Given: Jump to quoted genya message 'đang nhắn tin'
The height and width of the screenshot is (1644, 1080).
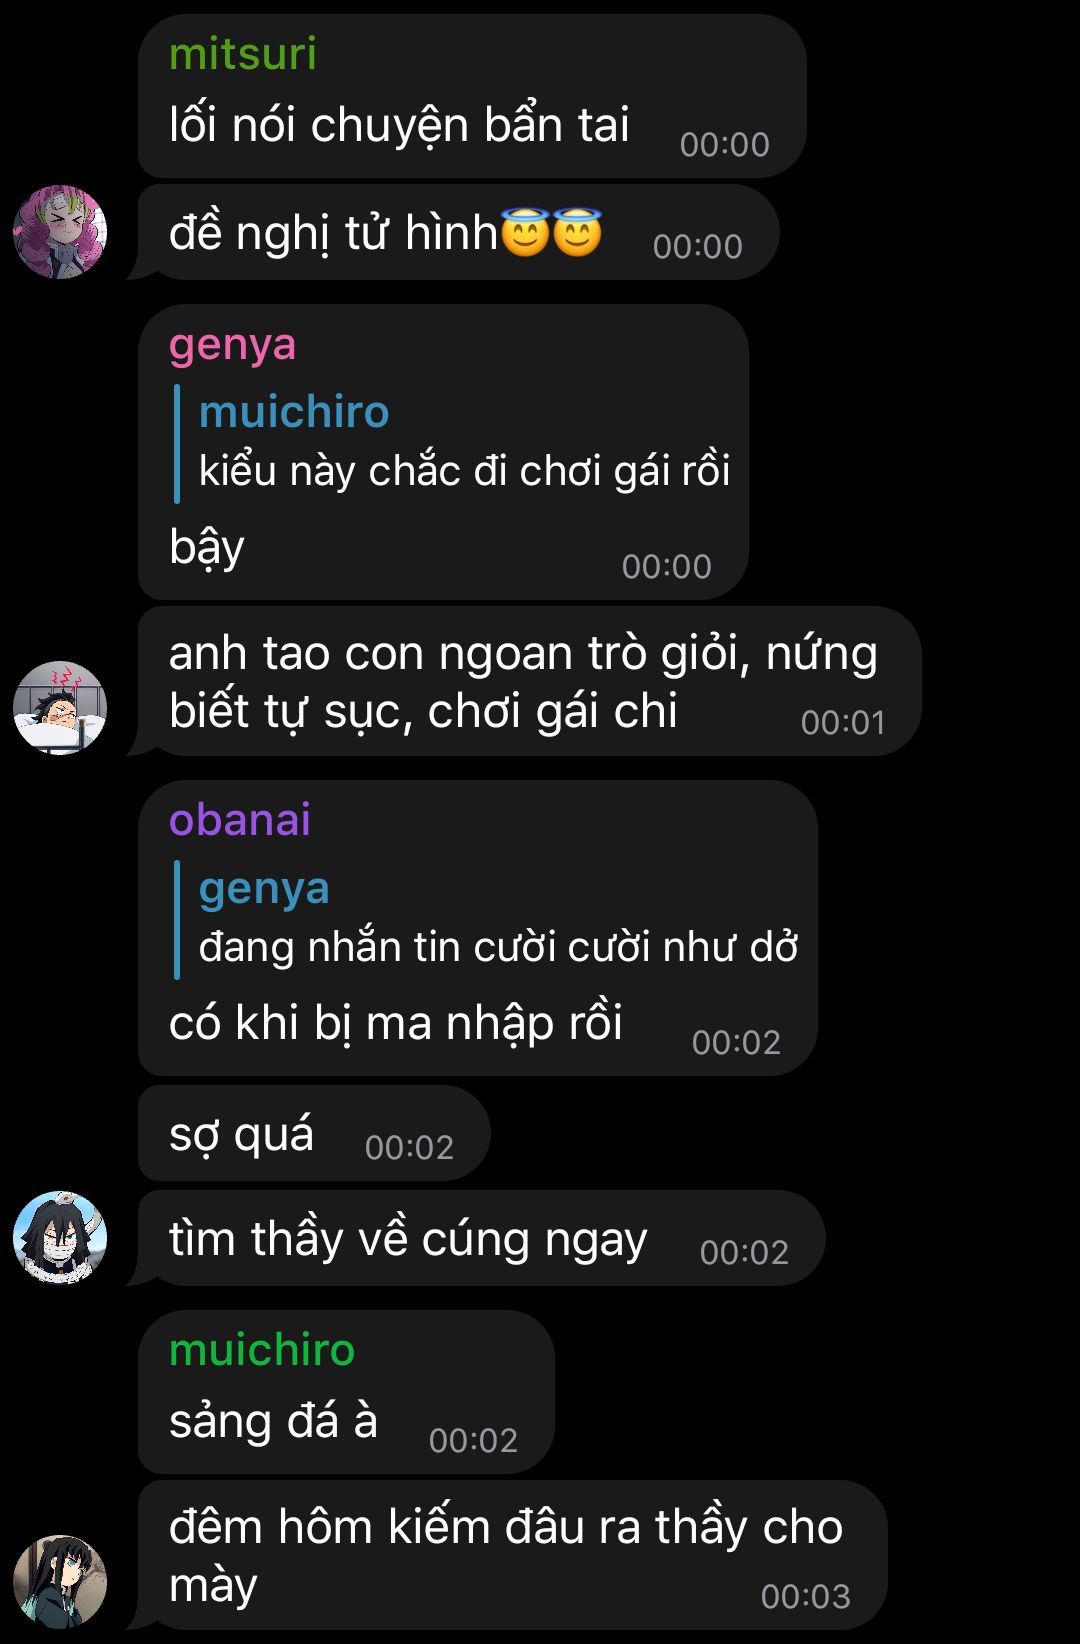Looking at the screenshot, I should (487, 919).
